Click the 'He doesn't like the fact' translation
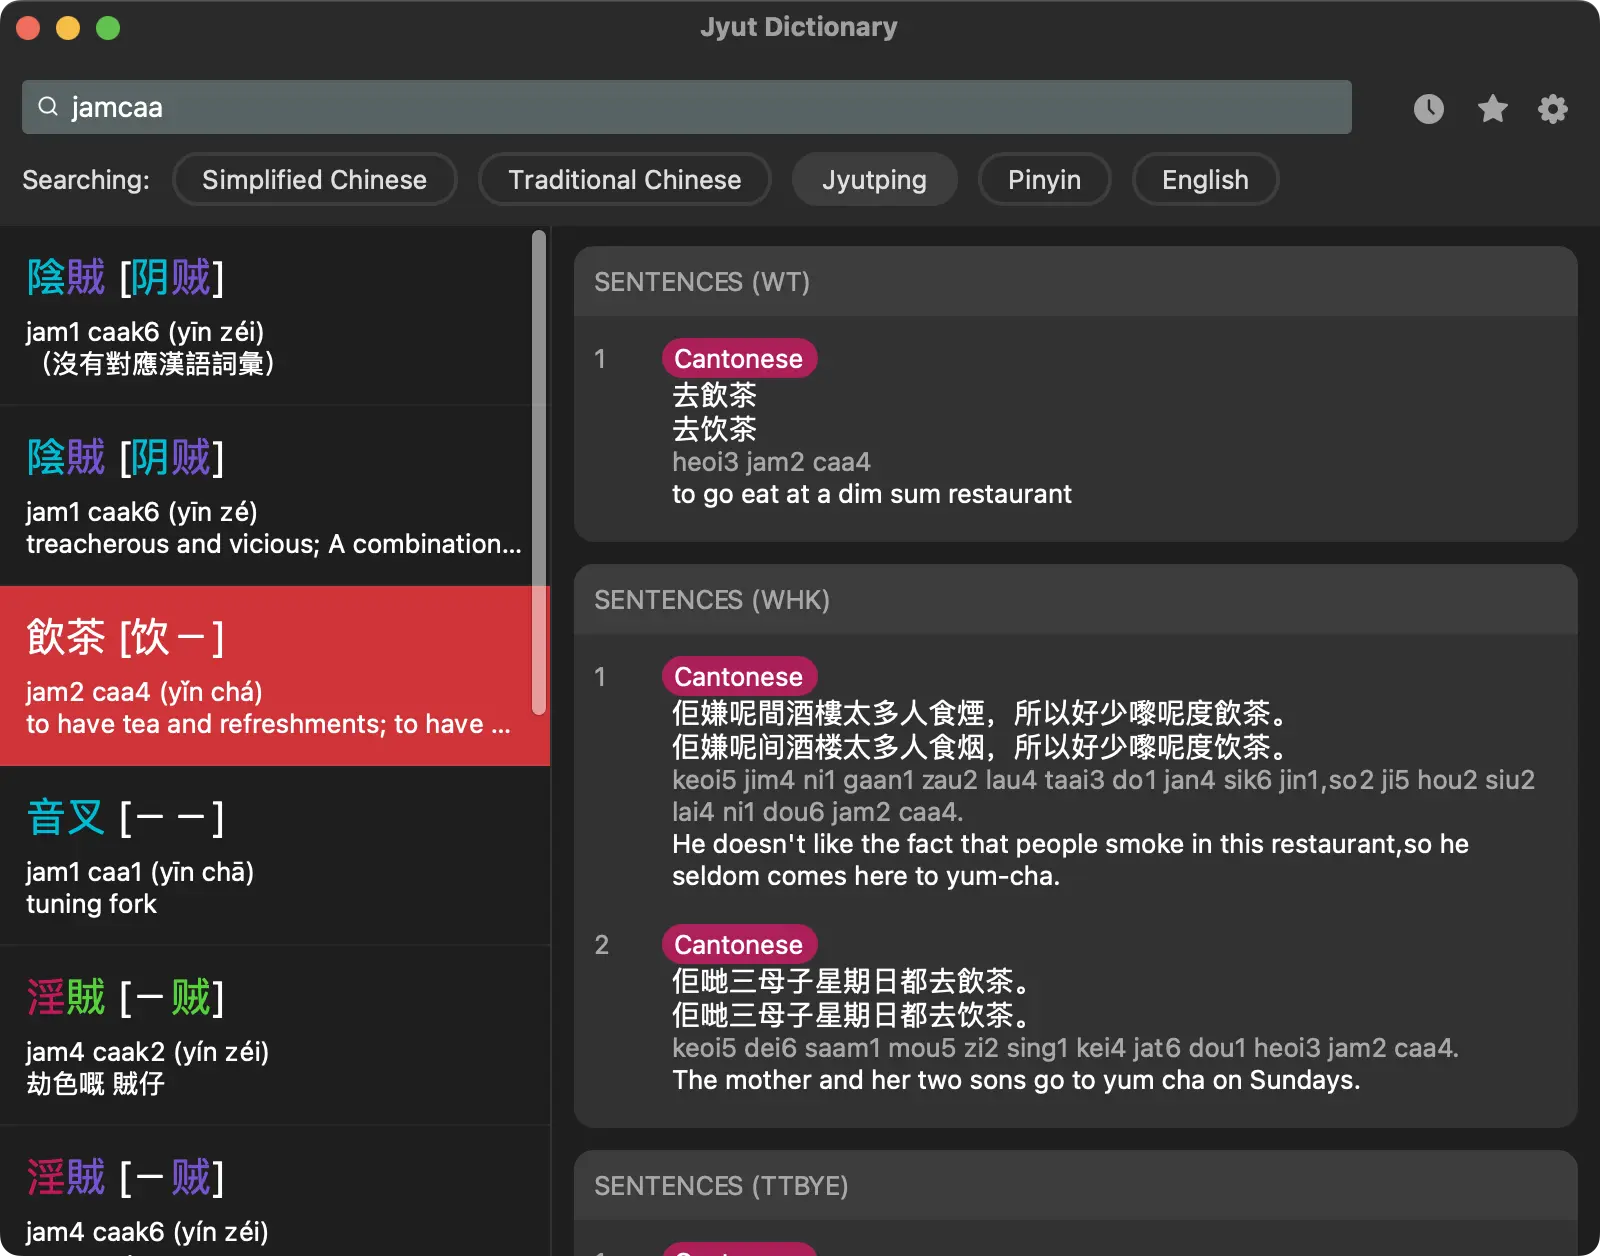Viewport: 1600px width, 1256px height. coord(1070,860)
